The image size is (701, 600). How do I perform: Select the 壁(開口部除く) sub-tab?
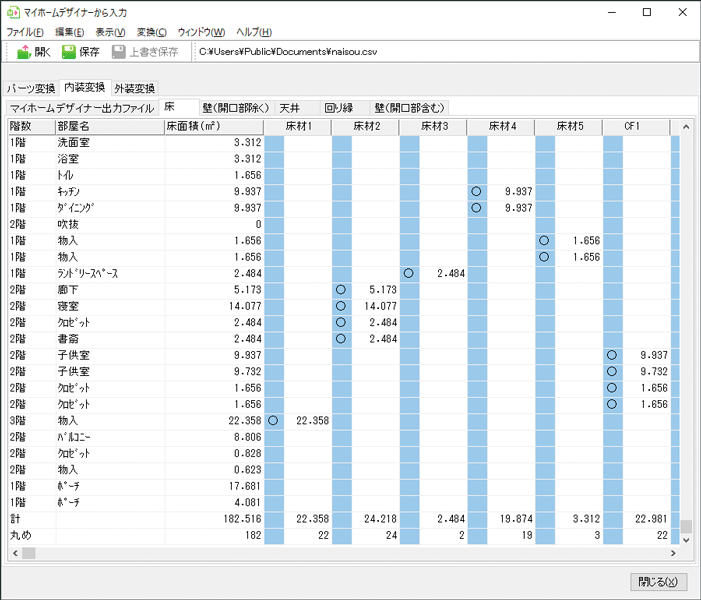tap(235, 107)
